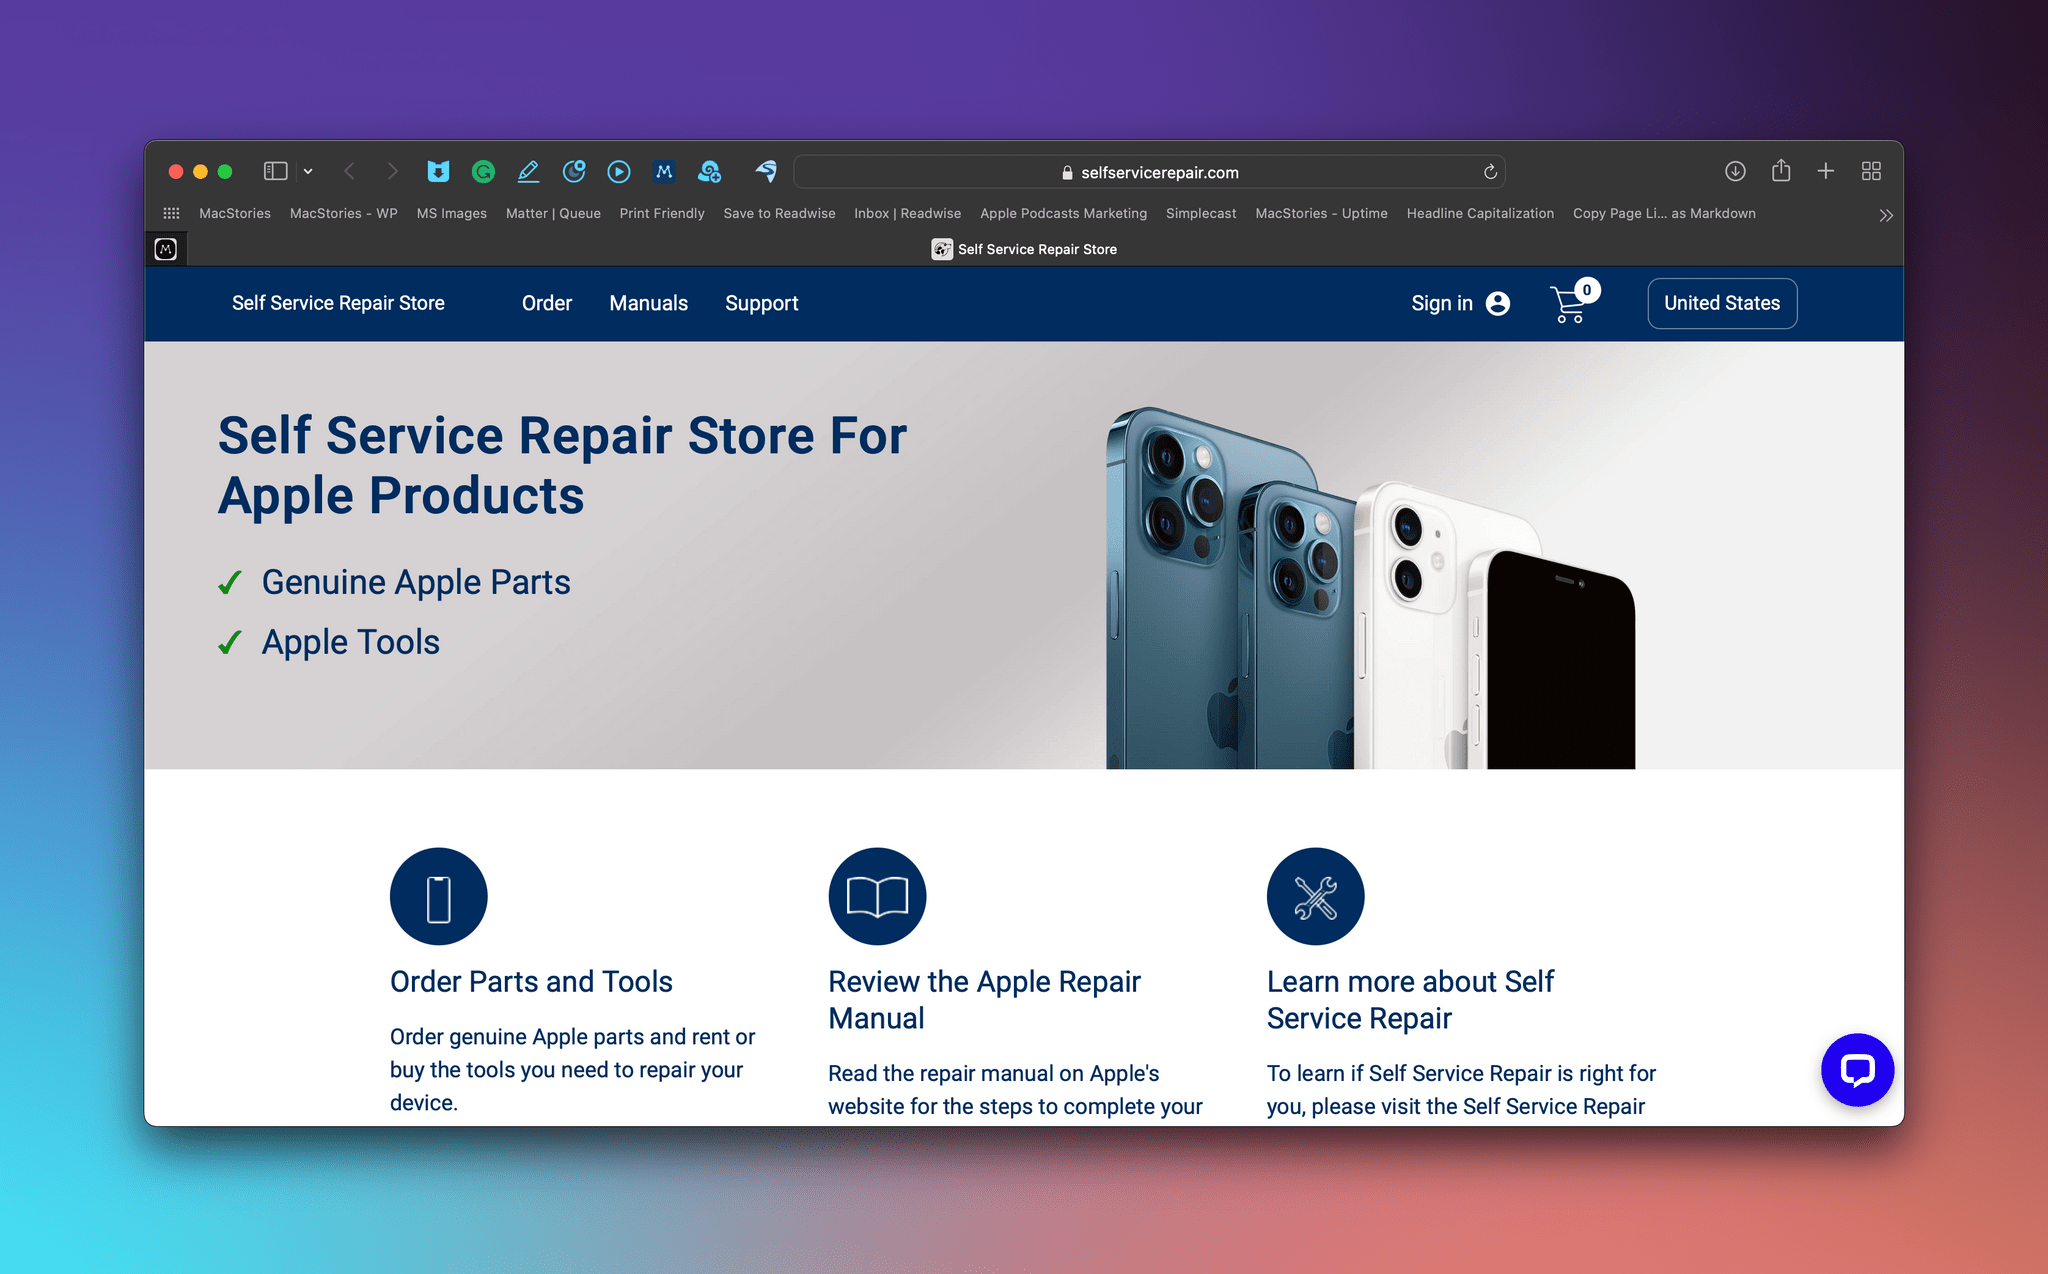Click the open book manual icon
Screen dimensions: 2048x1274
[877, 896]
